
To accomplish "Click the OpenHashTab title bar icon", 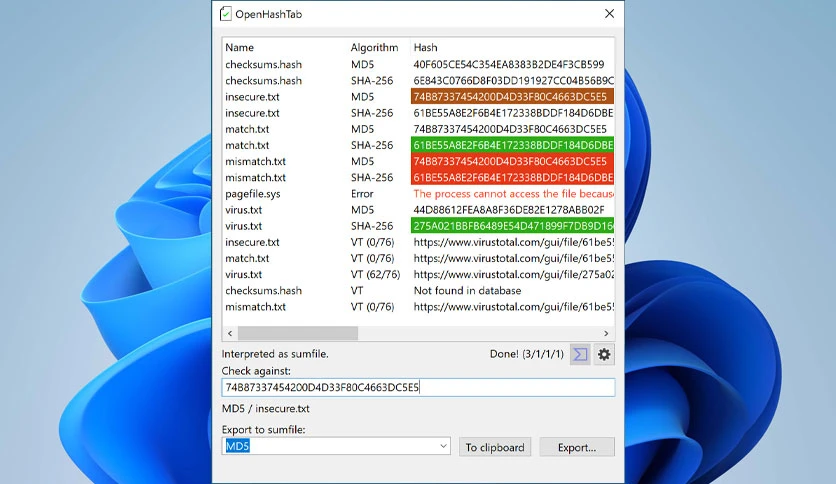I will (226, 14).
